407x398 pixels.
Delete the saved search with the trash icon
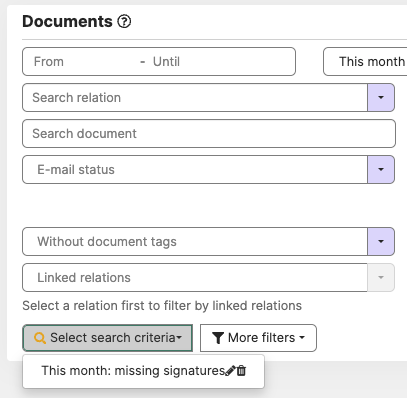(x=241, y=371)
